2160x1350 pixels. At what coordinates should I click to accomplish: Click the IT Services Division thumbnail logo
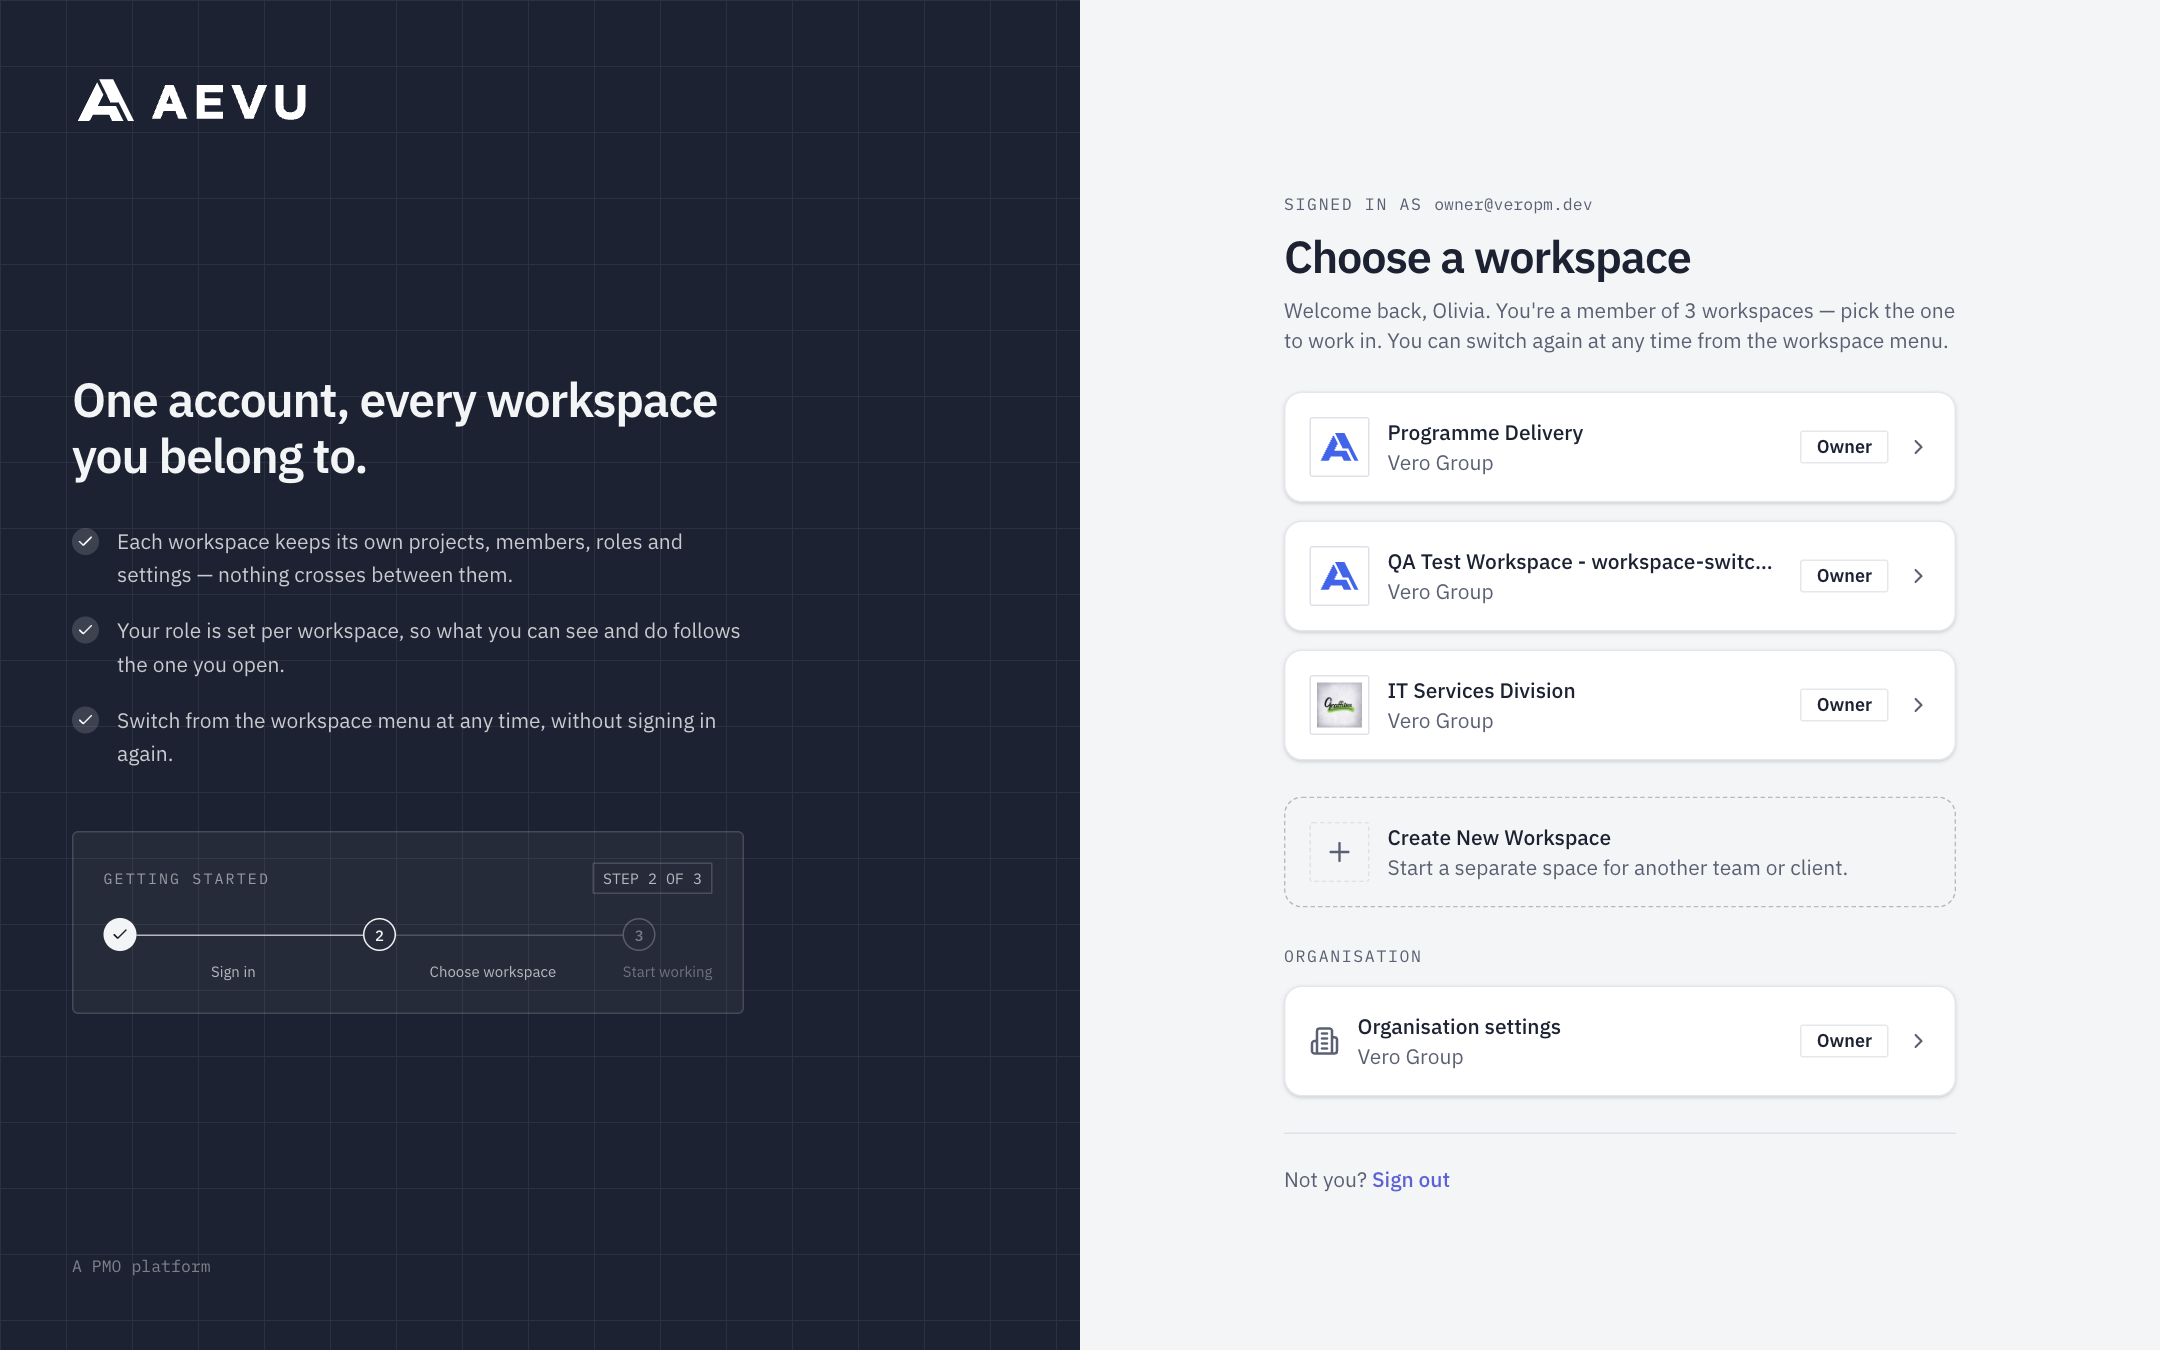tap(1339, 705)
